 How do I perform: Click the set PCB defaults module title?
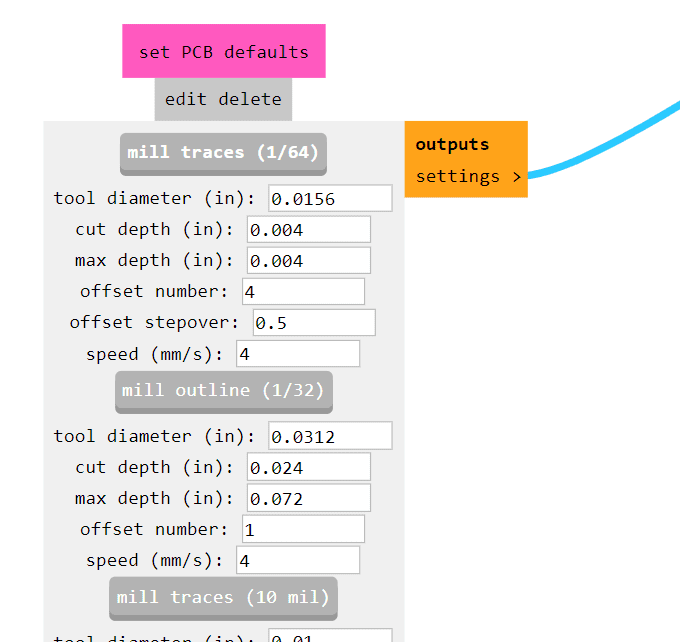(x=224, y=52)
